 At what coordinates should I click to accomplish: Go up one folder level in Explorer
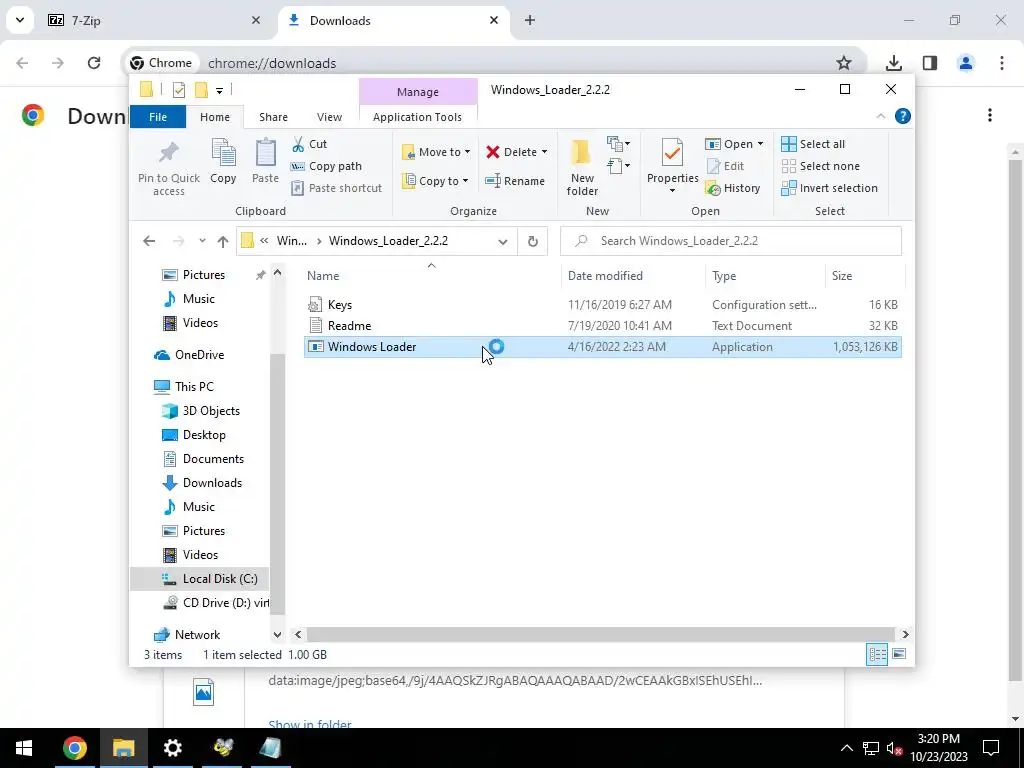223,241
